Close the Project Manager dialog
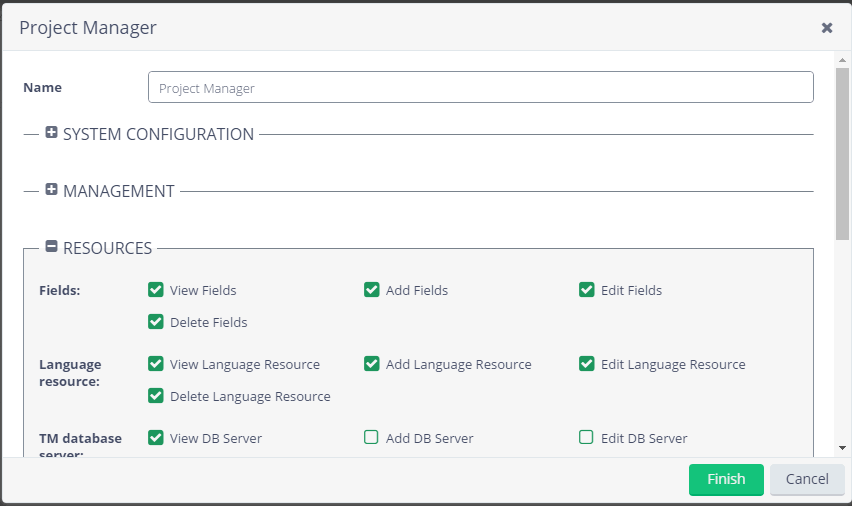 (x=827, y=28)
